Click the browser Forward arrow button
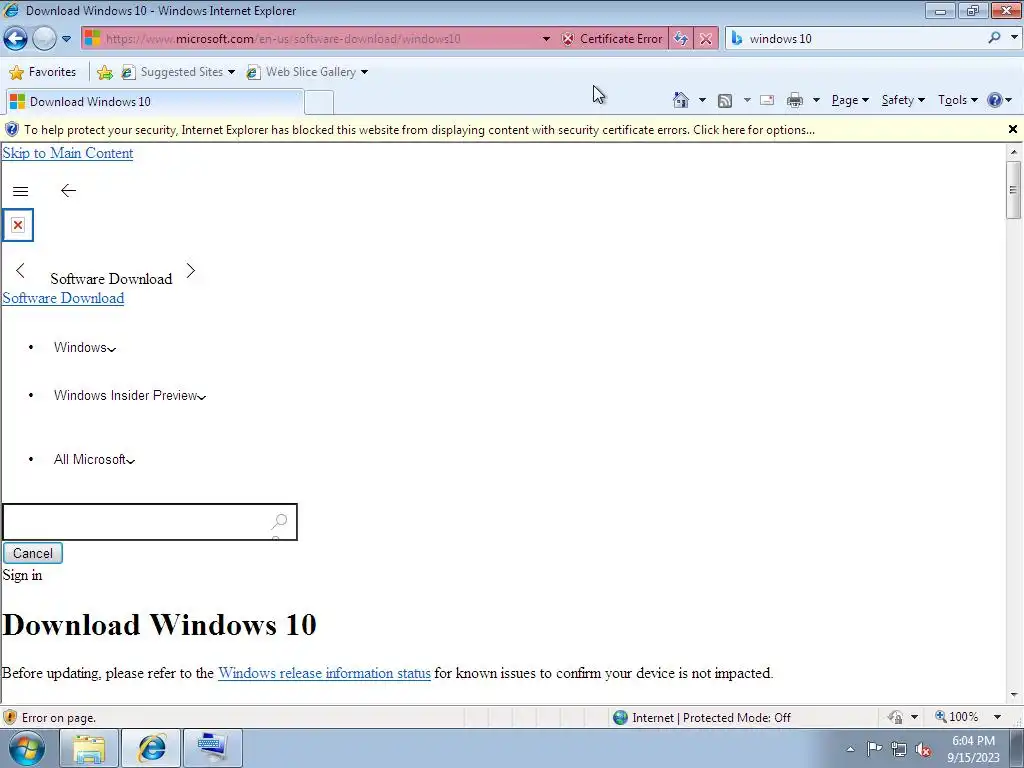Image resolution: width=1024 pixels, height=768 pixels. (x=44, y=39)
